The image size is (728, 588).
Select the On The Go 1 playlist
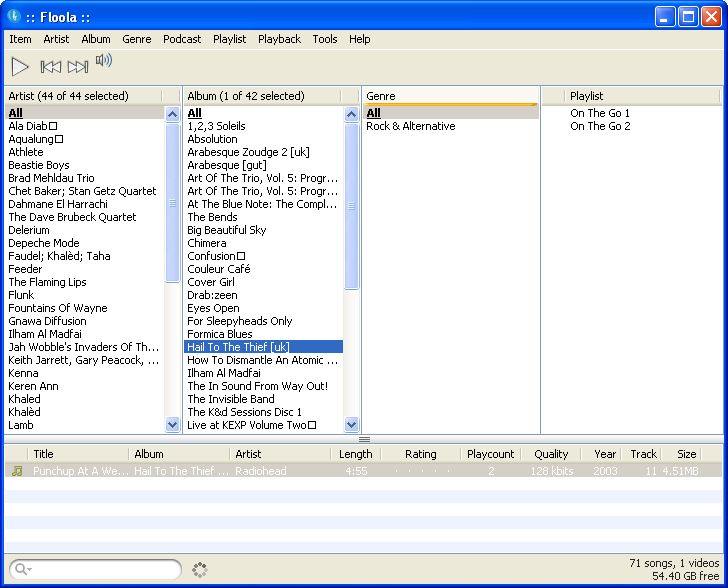pos(600,113)
